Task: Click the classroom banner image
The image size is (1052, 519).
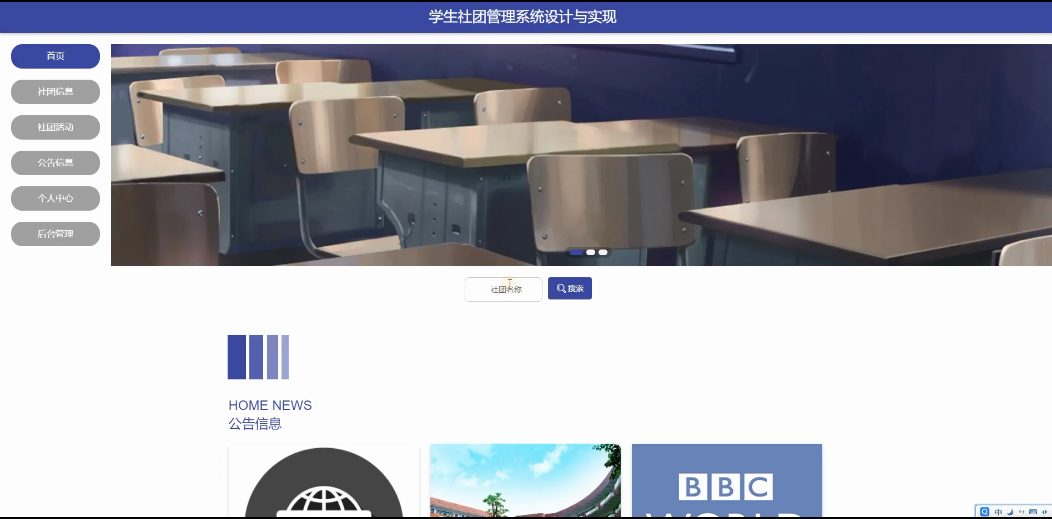Action: point(581,155)
